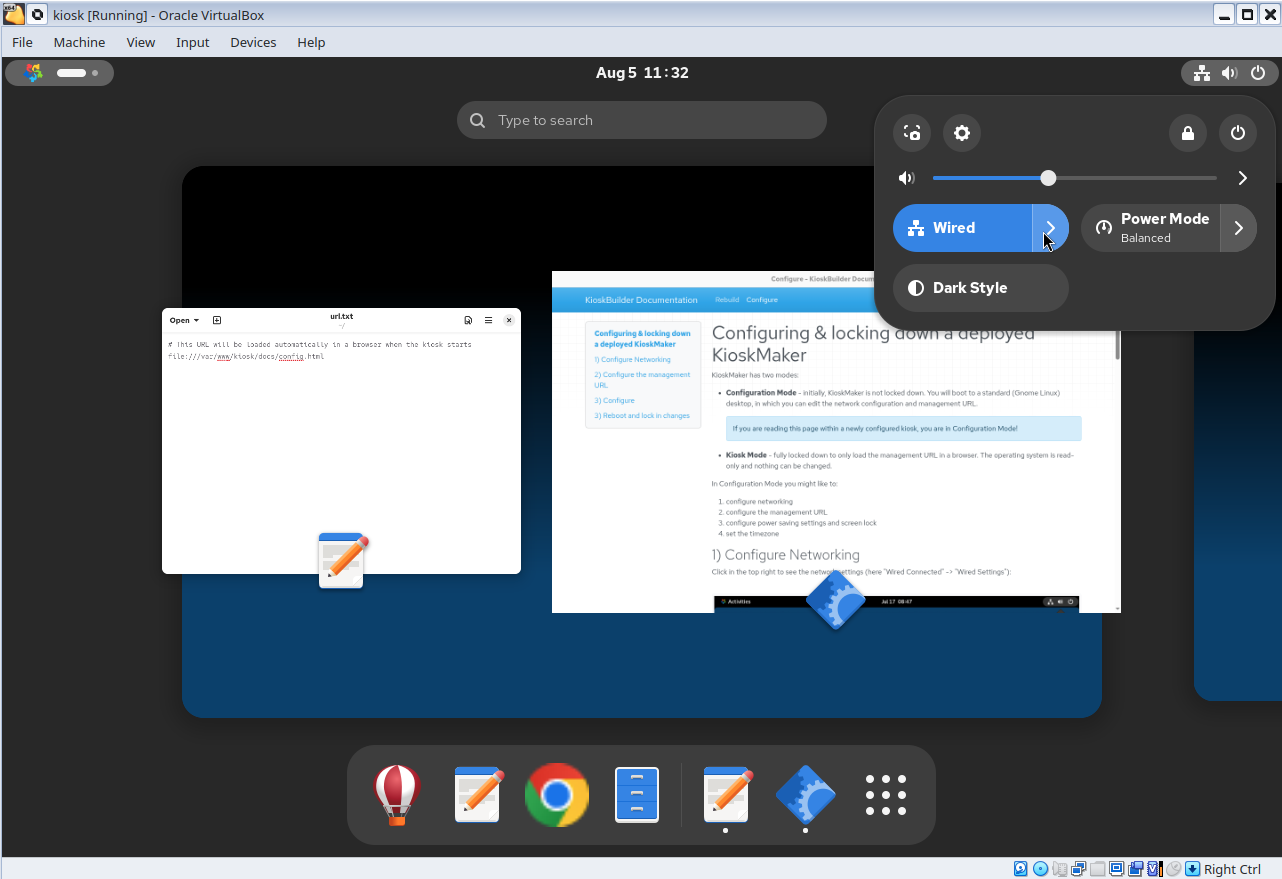
Task: Click the hard disk activity status icon
Action: (x=1021, y=869)
